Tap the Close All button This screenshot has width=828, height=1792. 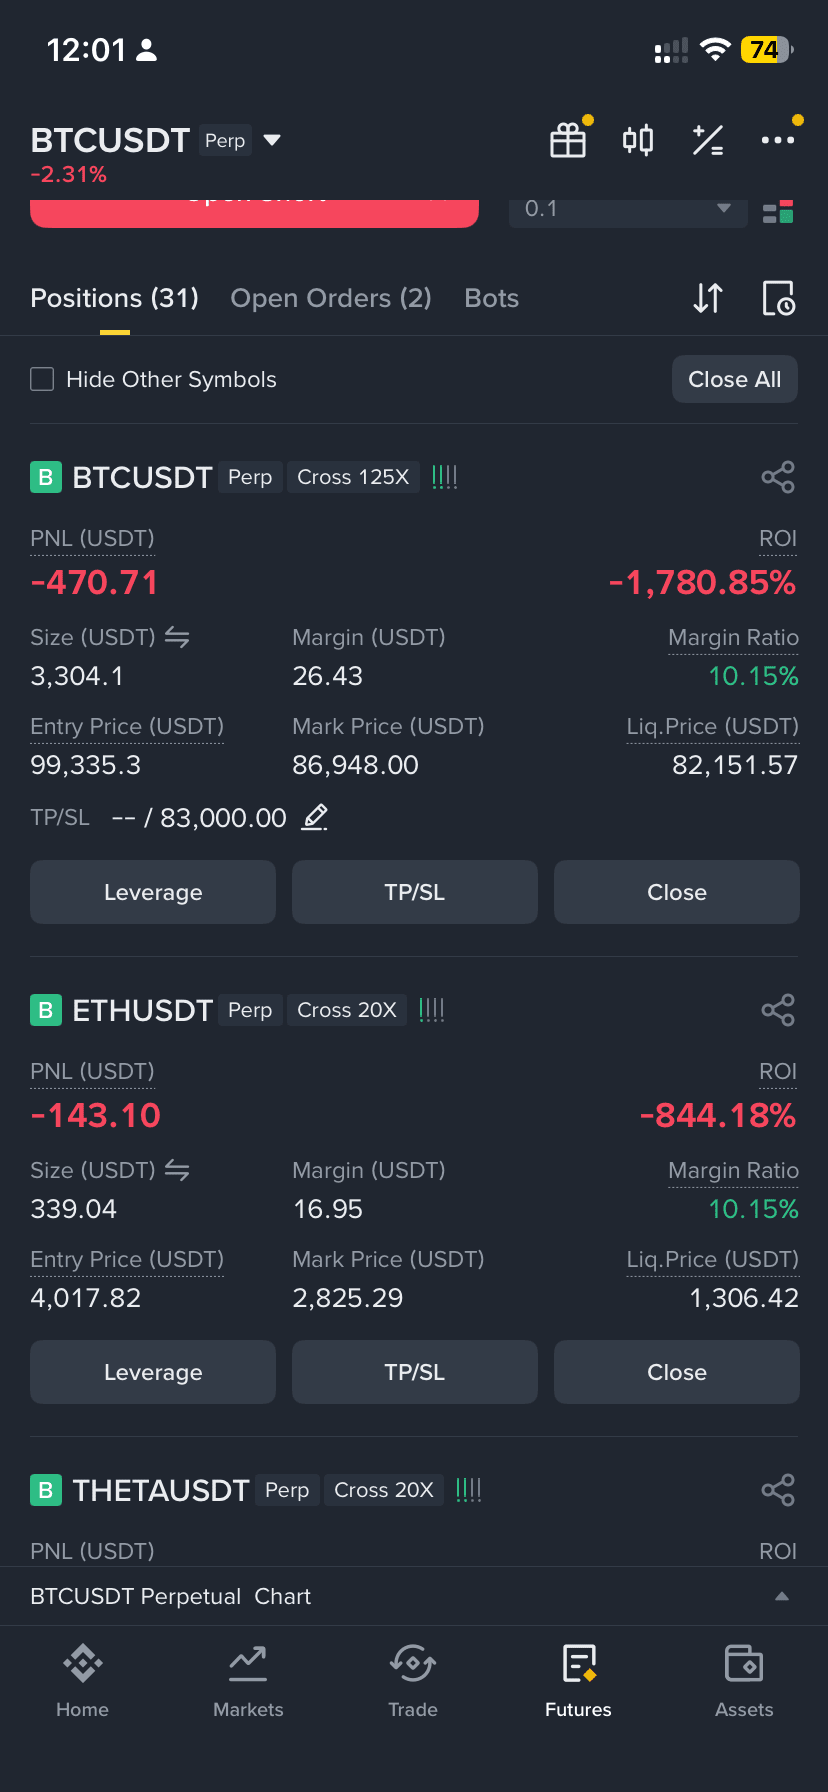[x=735, y=379]
